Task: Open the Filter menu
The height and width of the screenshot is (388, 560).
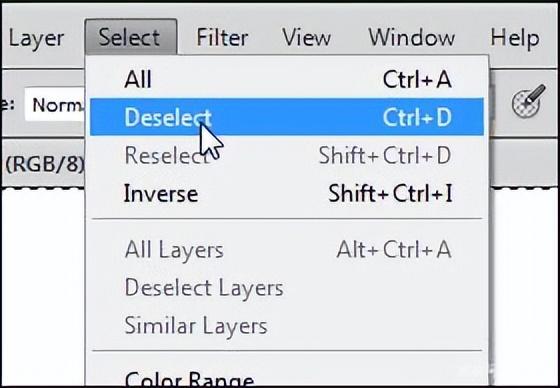Action: 222,37
